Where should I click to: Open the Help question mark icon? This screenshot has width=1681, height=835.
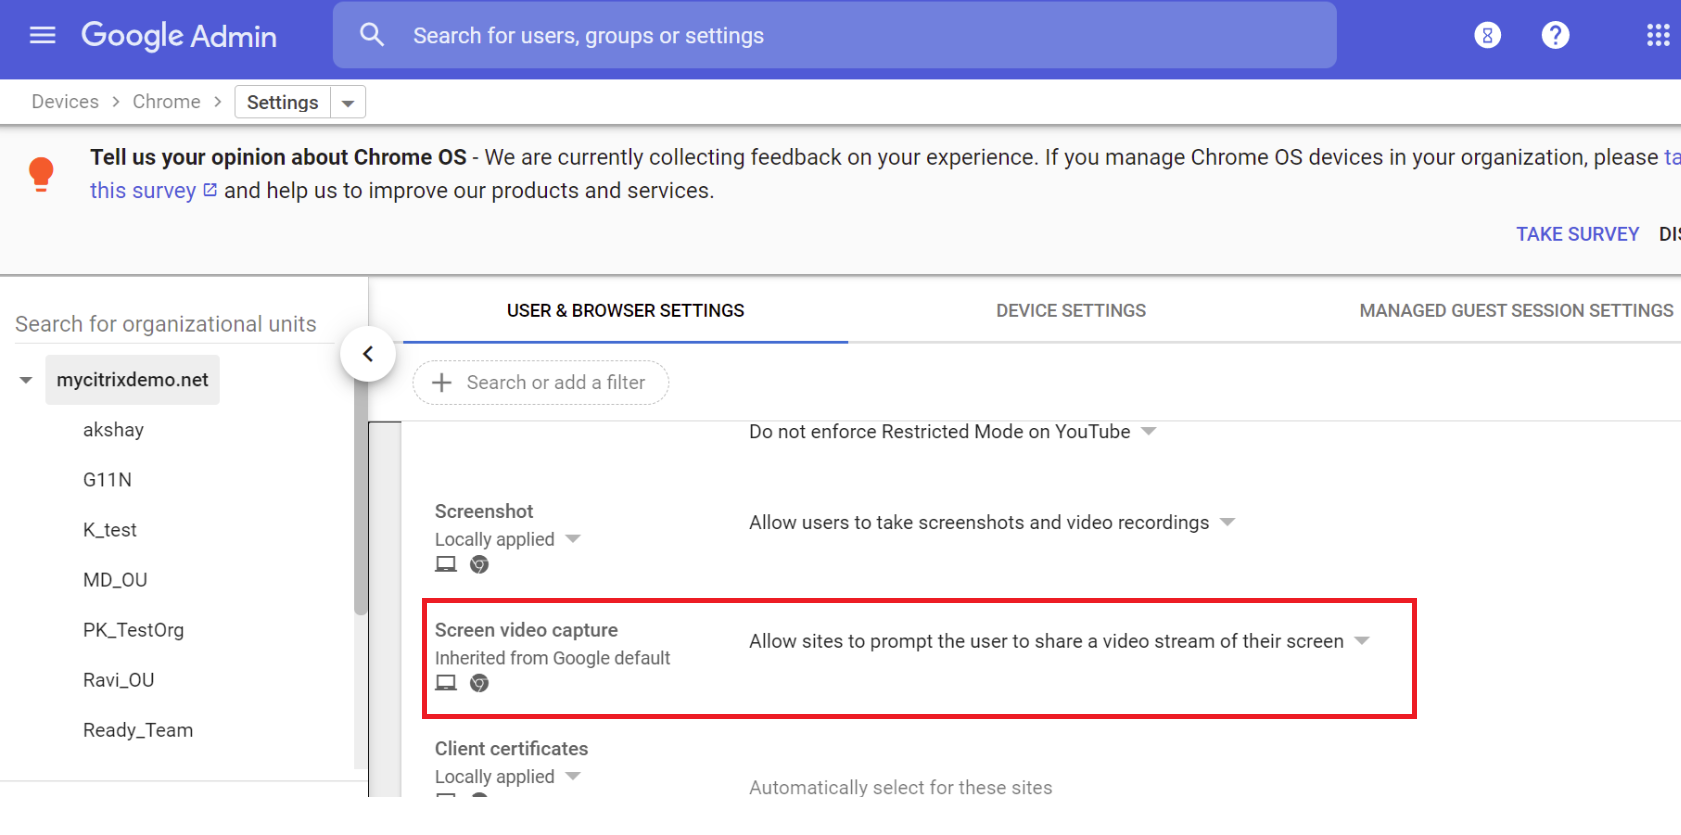[x=1555, y=36]
